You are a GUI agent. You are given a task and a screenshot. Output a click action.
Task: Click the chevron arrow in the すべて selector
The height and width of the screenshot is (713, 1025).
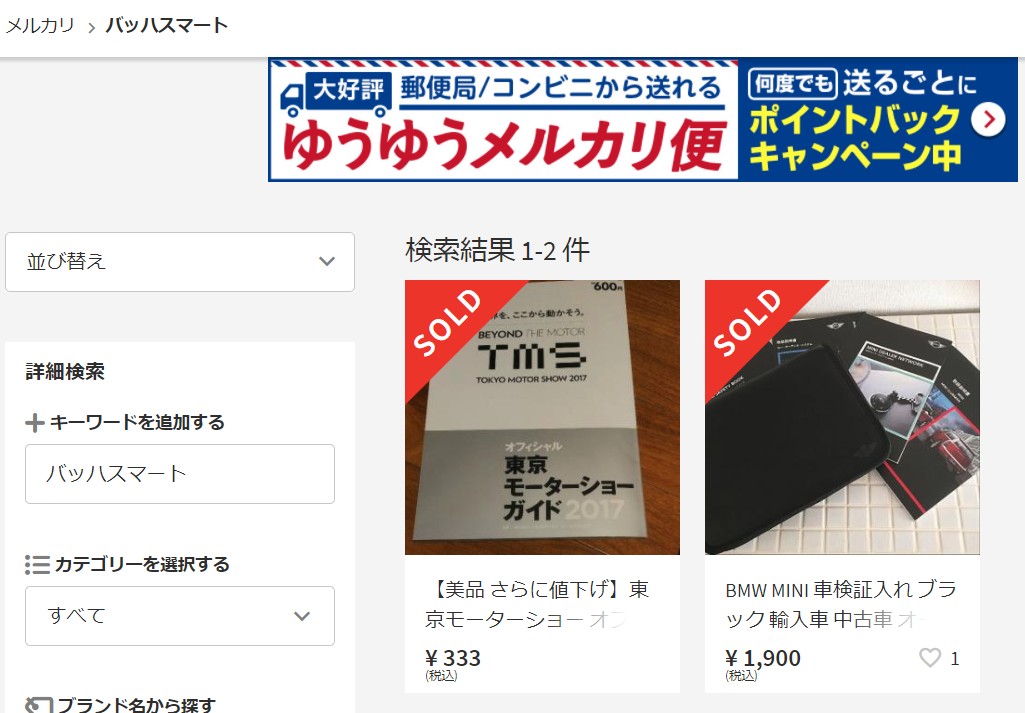pos(301,616)
